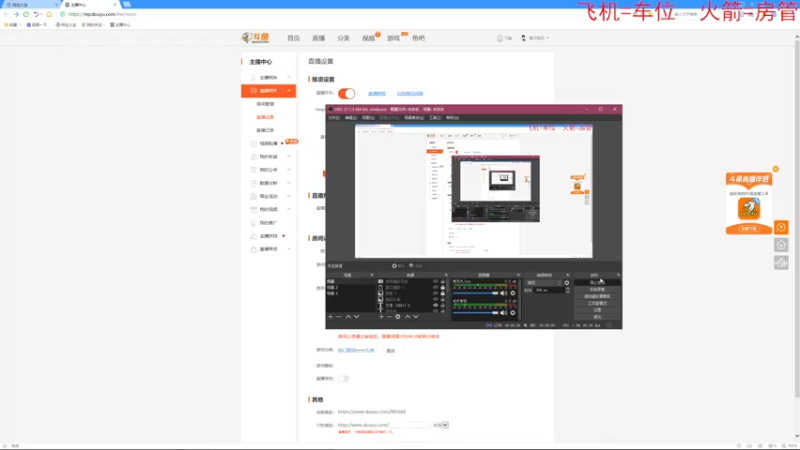800x450 pixels.
Task: Click the 滤镜 filters button above the sources panel
Action: point(416,266)
